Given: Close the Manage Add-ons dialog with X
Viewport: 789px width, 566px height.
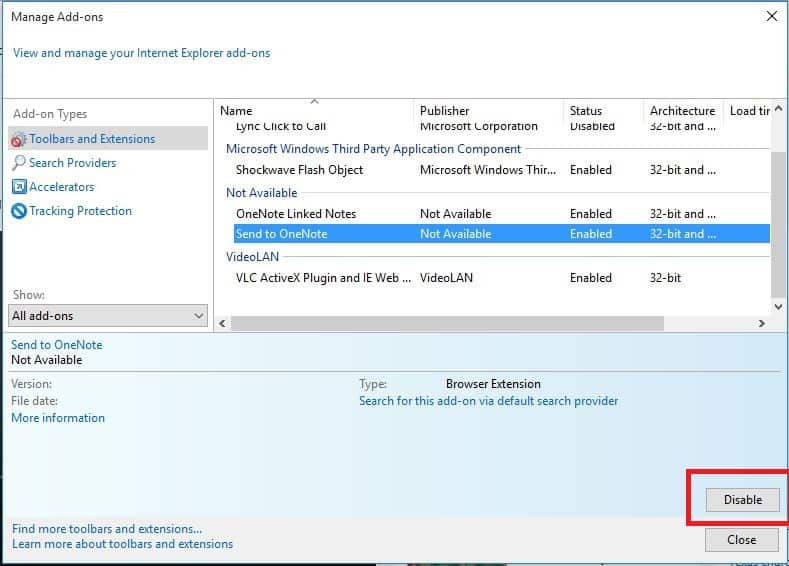Looking at the screenshot, I should (x=771, y=16).
